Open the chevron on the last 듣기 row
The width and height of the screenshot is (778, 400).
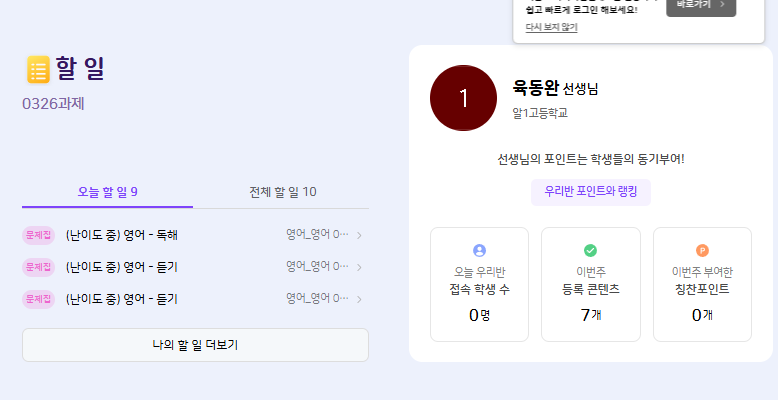click(x=359, y=298)
